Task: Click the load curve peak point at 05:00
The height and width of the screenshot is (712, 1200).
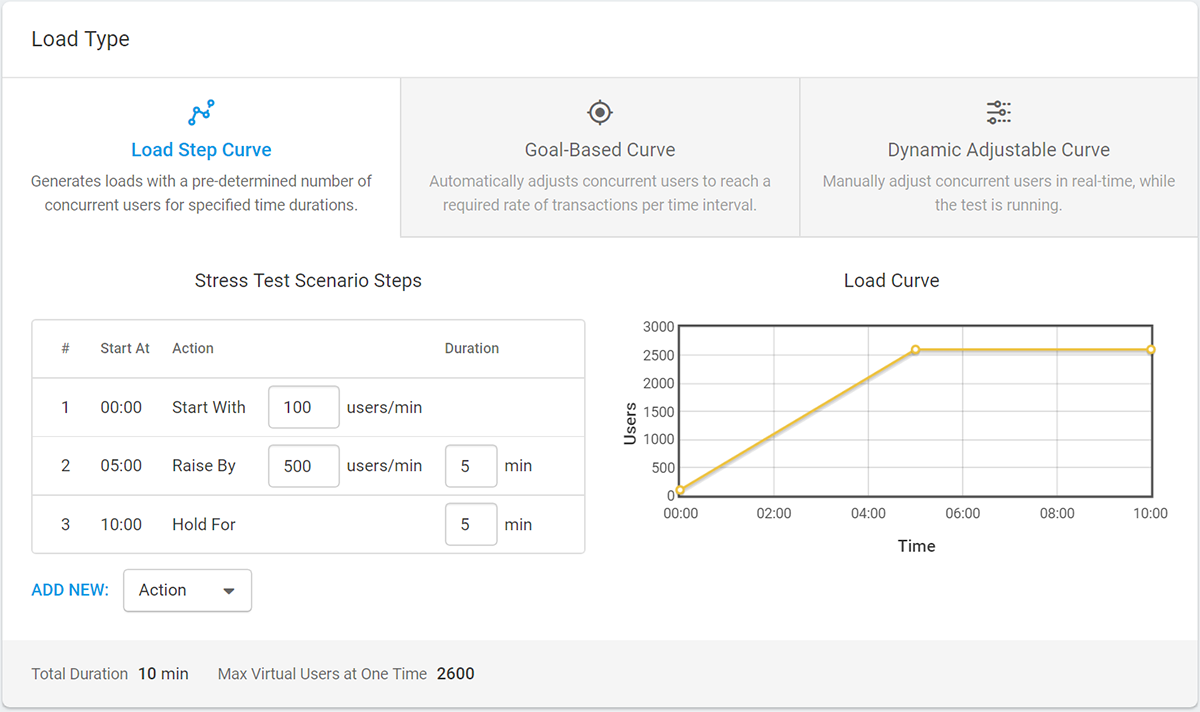Action: [915, 350]
